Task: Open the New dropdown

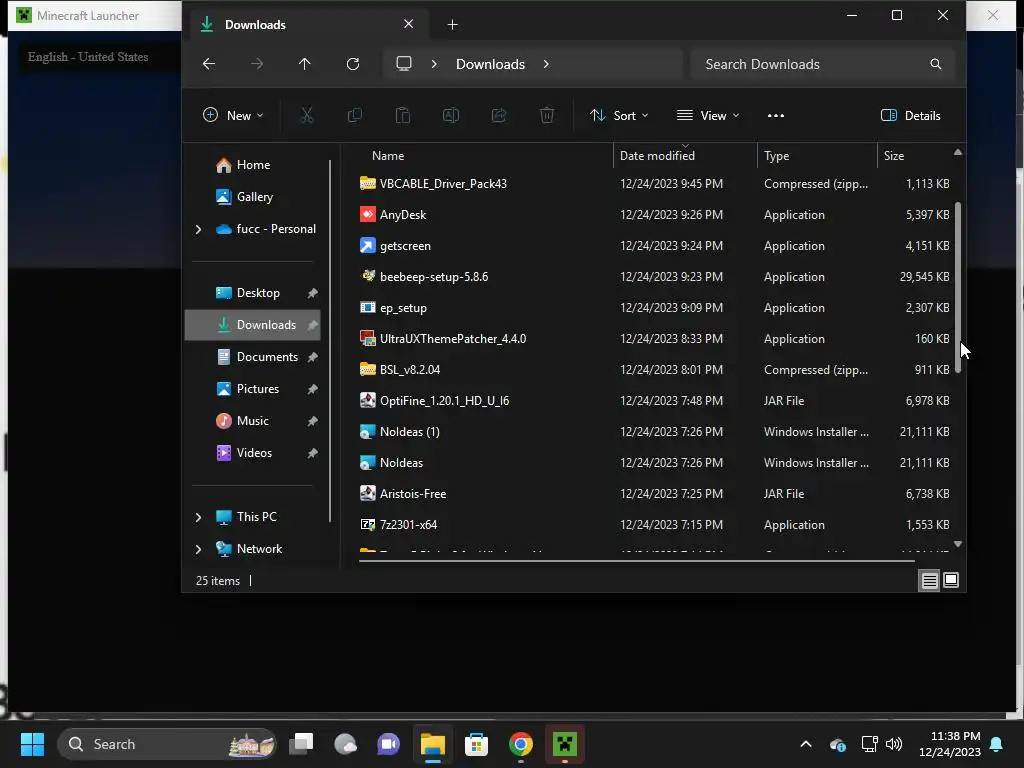Action: [x=233, y=116]
